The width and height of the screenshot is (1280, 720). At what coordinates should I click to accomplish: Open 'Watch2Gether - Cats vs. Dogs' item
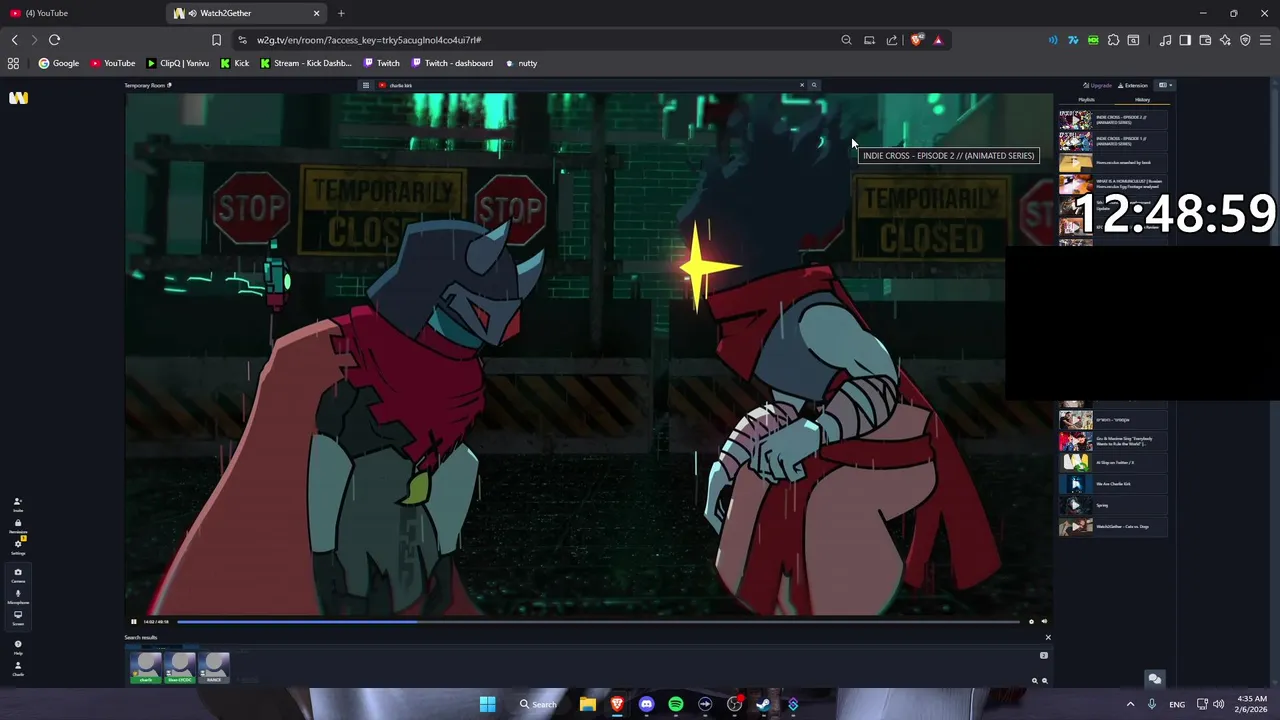[1113, 526]
